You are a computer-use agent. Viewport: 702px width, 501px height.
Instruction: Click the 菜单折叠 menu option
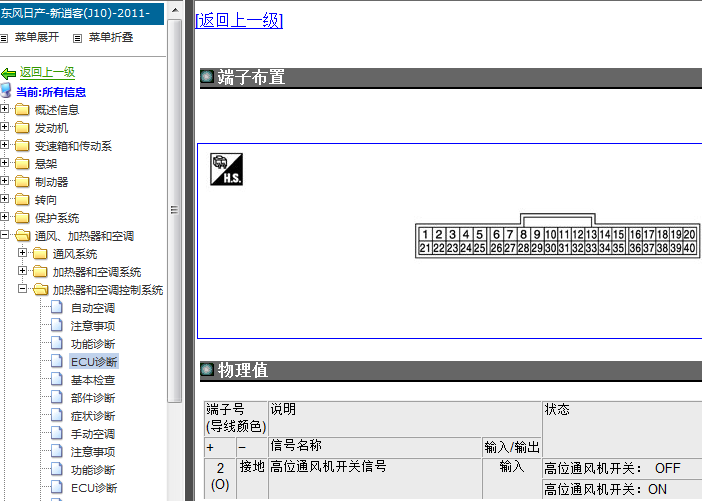111,37
